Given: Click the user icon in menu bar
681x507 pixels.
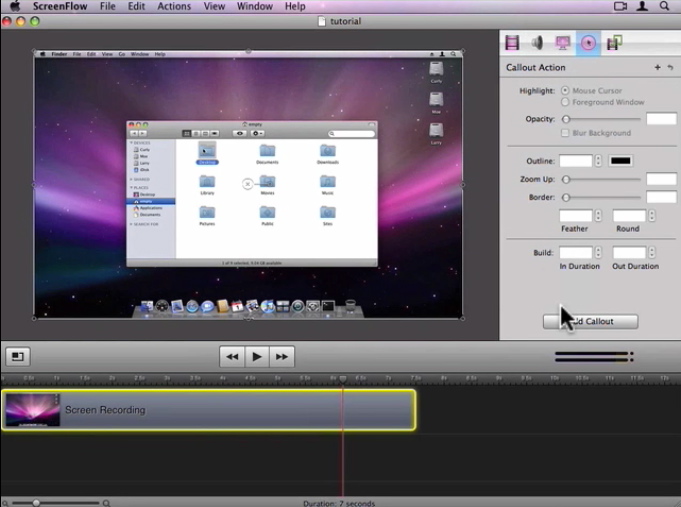Looking at the screenshot, I should tap(642, 6).
